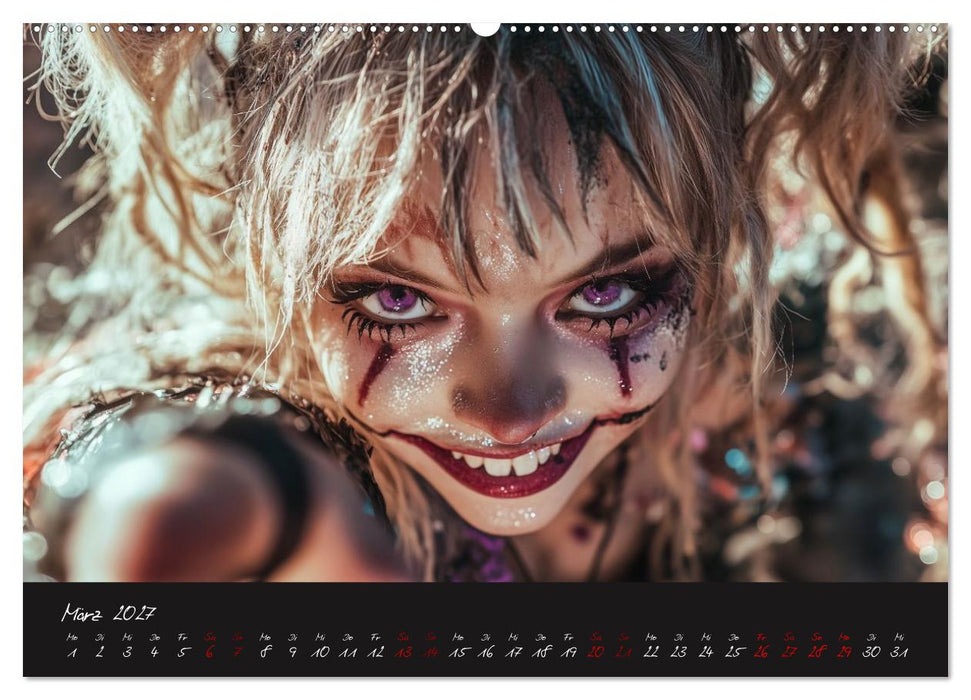Pick date 31 in the calendar row
This screenshot has height=700, width=971.
tap(899, 652)
